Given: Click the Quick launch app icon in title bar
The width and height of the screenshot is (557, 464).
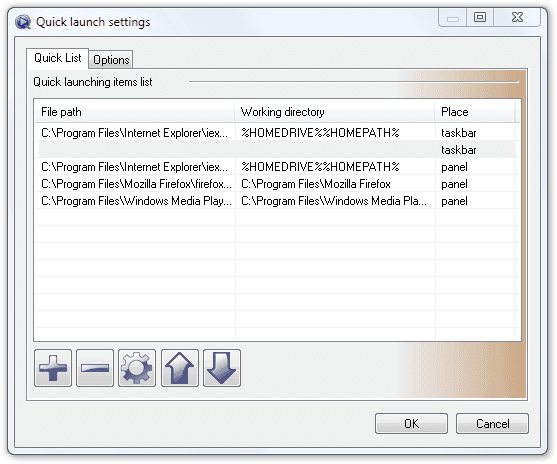Looking at the screenshot, I should pos(23,22).
